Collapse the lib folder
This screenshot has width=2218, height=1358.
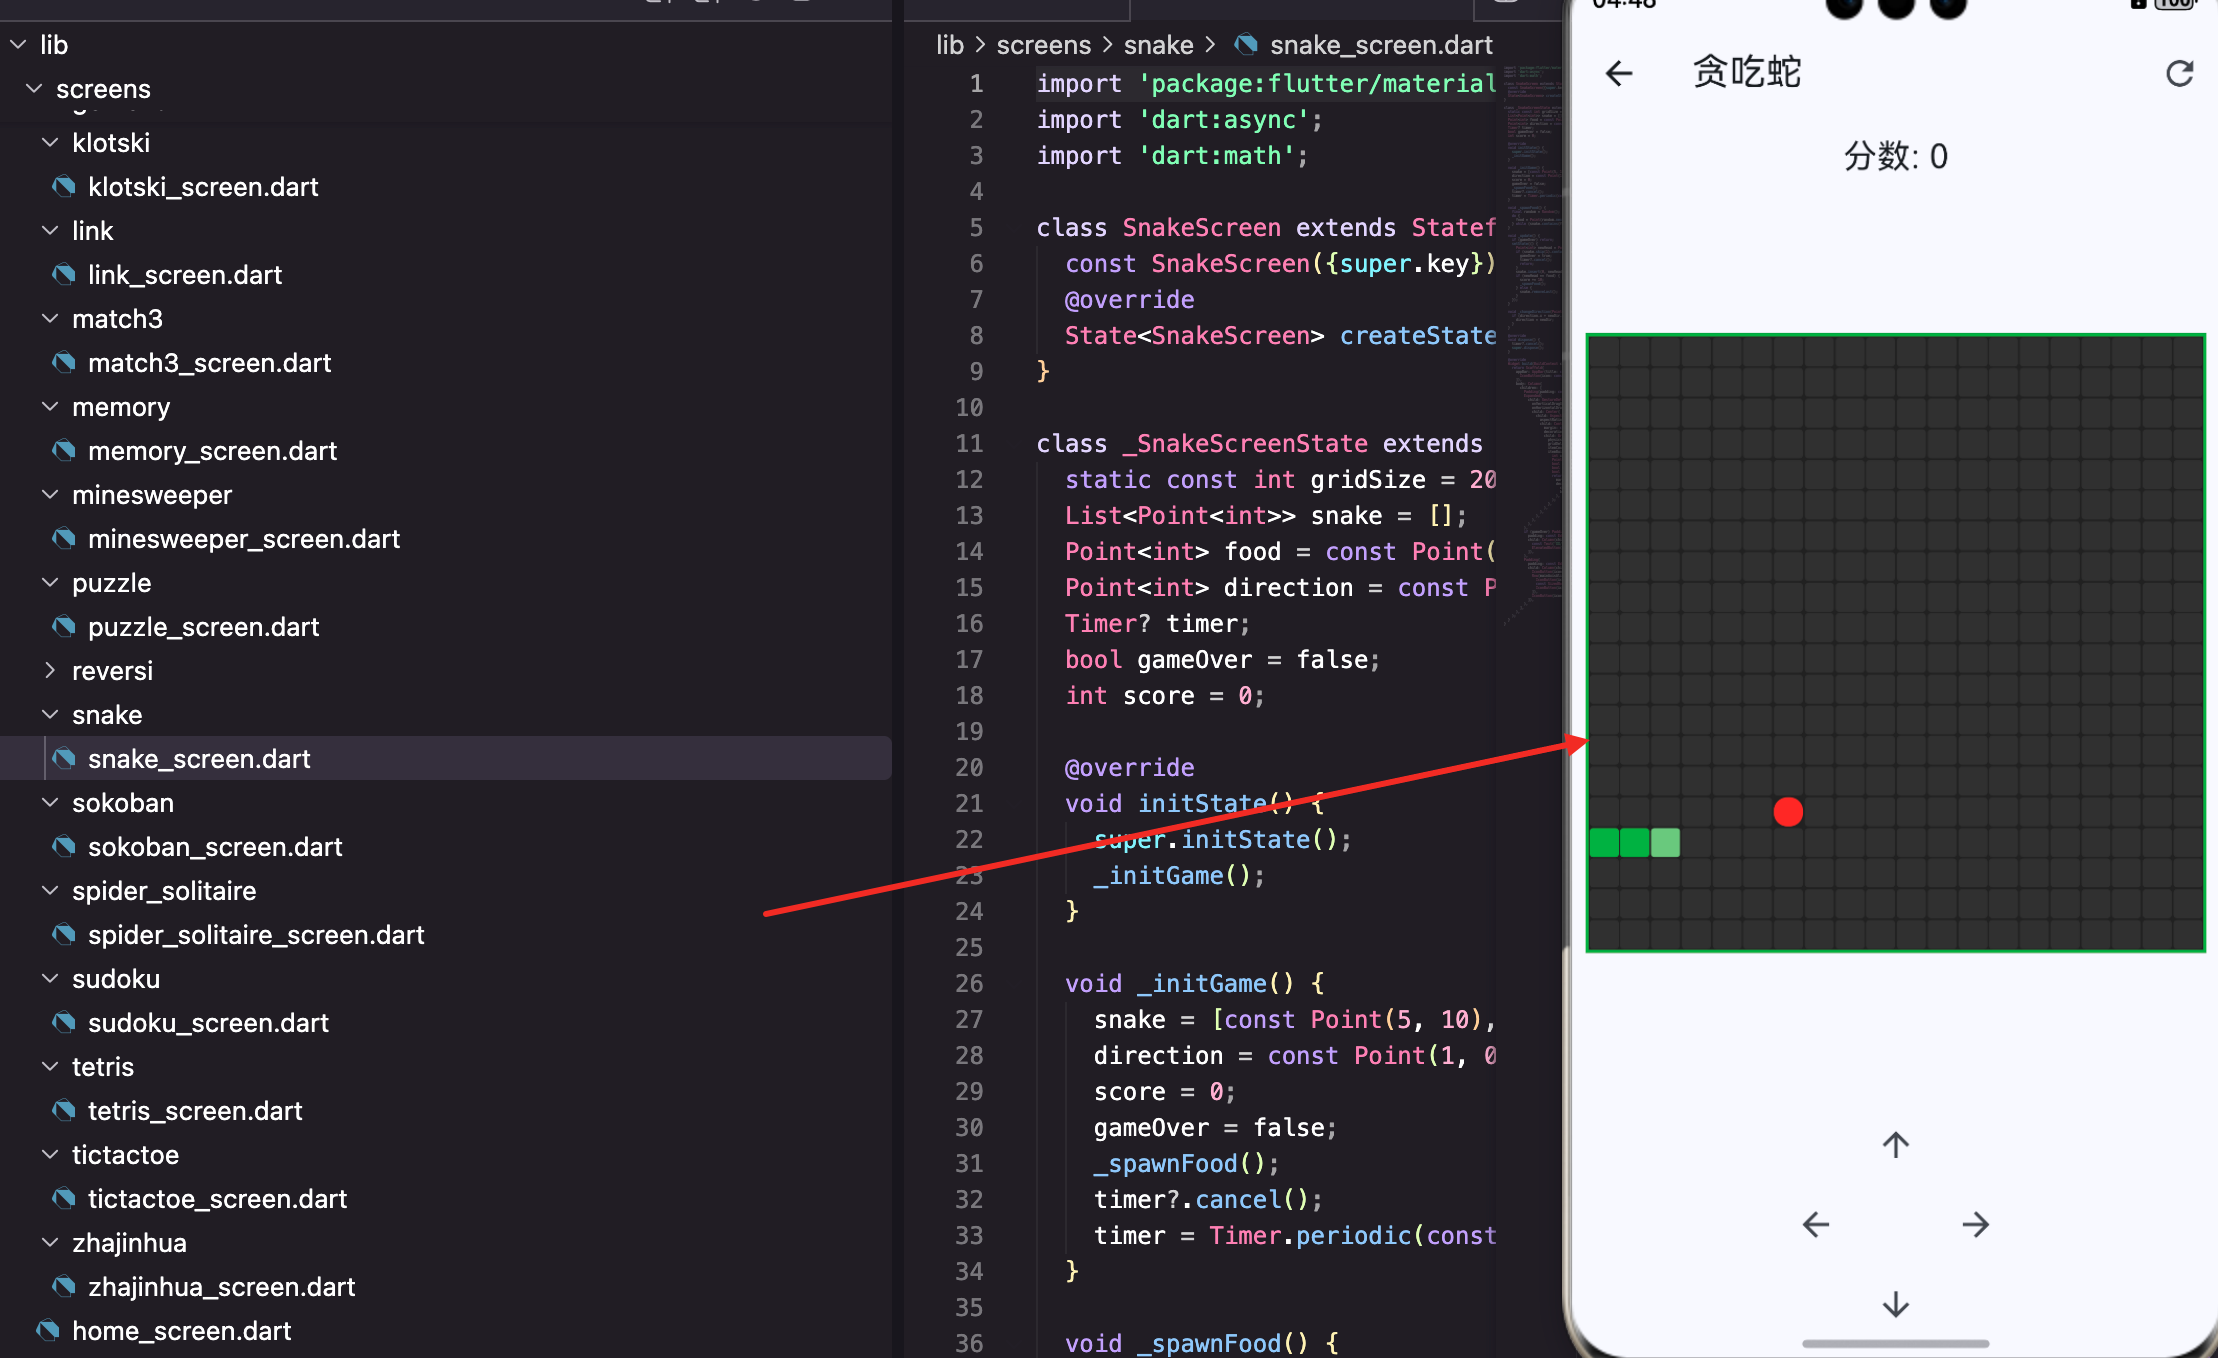[x=19, y=45]
